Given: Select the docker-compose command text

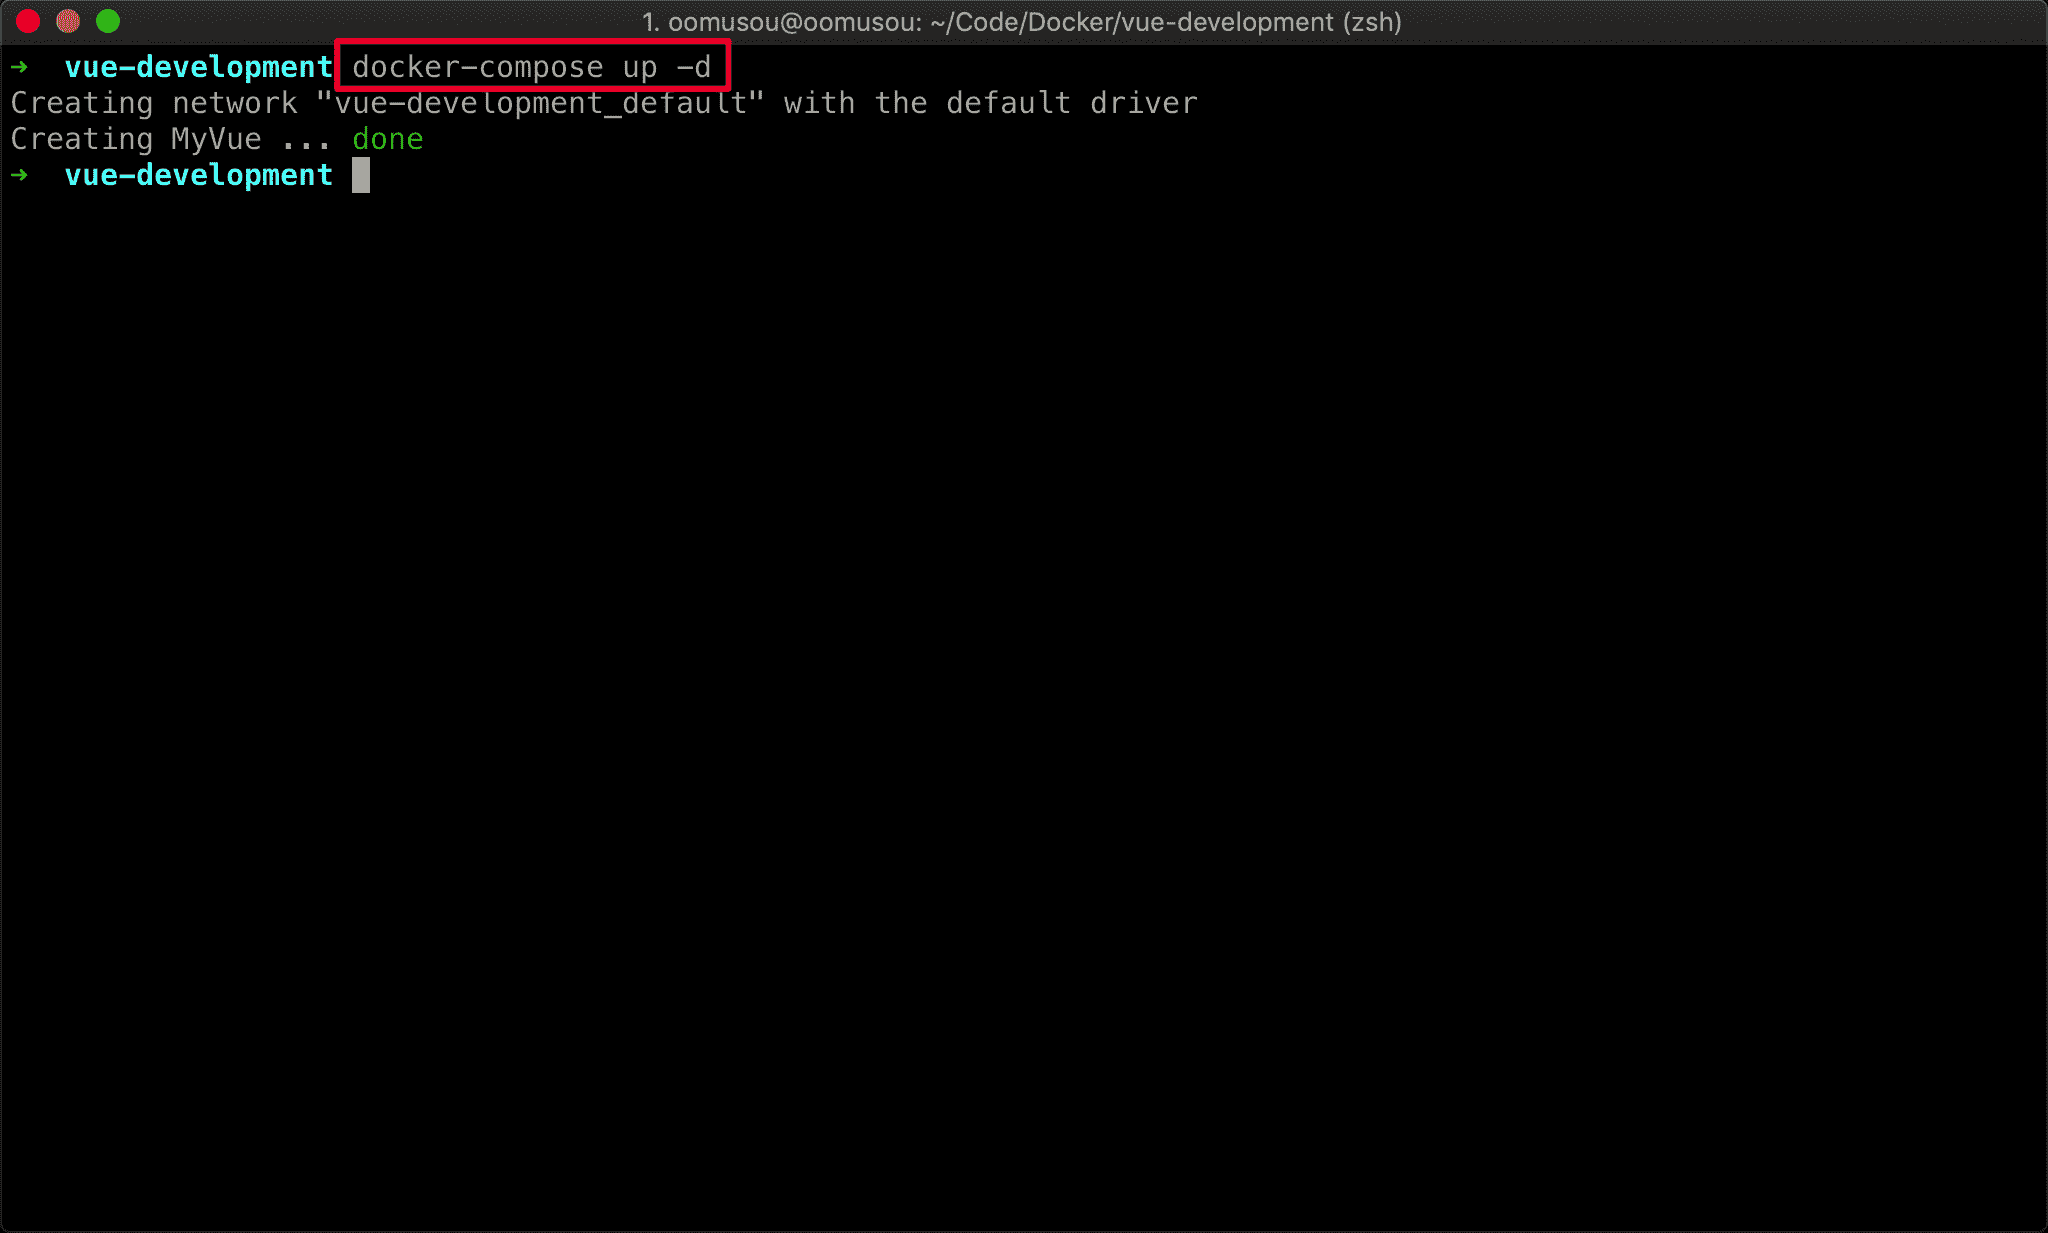Looking at the screenshot, I should pyautogui.click(x=519, y=66).
